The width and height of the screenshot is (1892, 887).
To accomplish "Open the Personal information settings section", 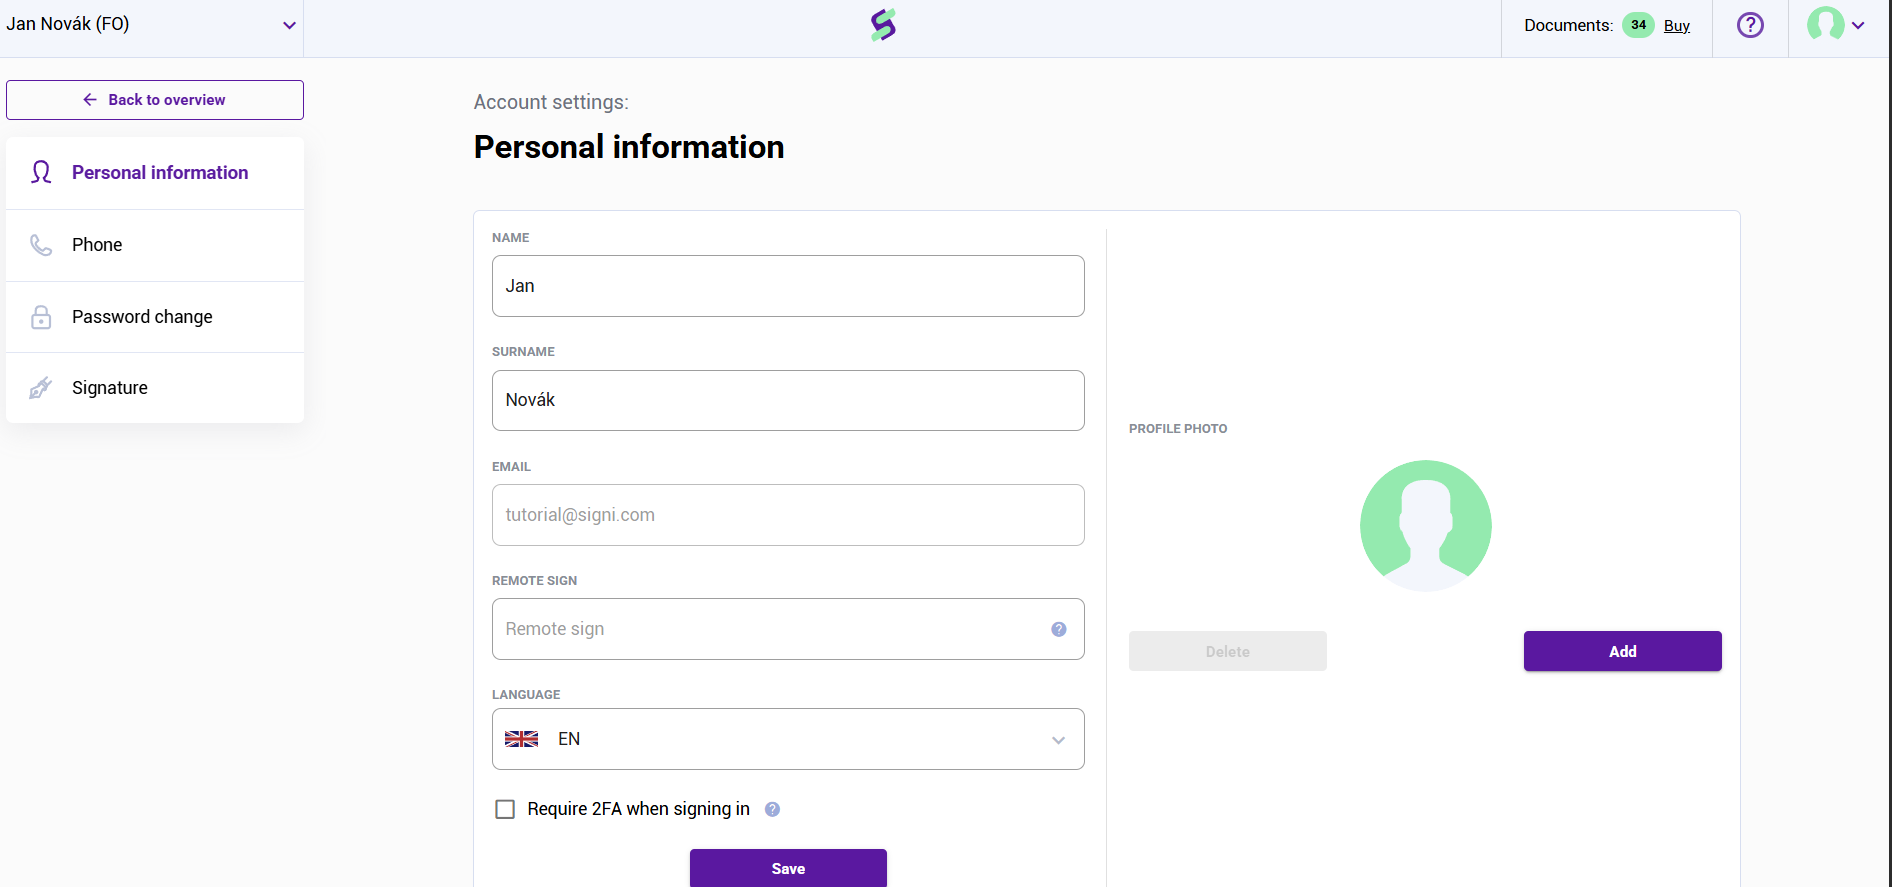I will click(155, 173).
